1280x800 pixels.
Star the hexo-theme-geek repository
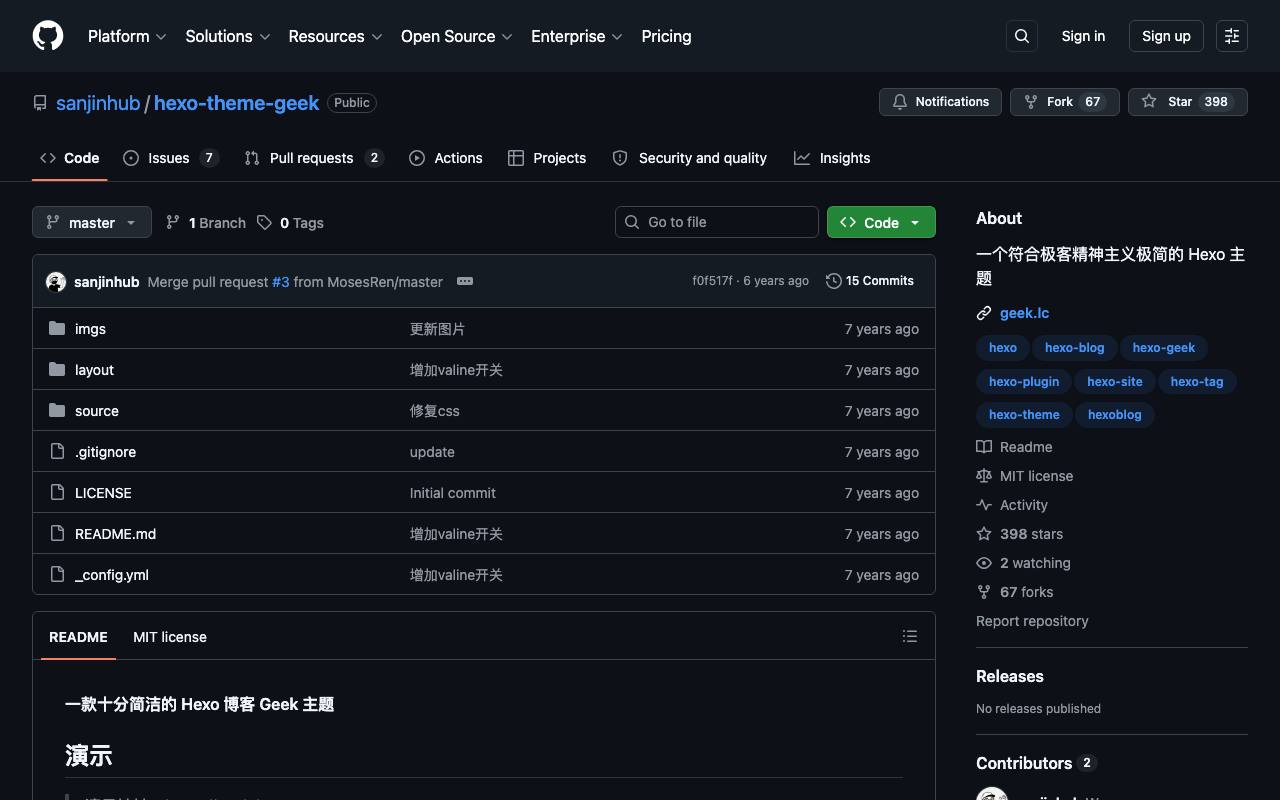click(1188, 102)
